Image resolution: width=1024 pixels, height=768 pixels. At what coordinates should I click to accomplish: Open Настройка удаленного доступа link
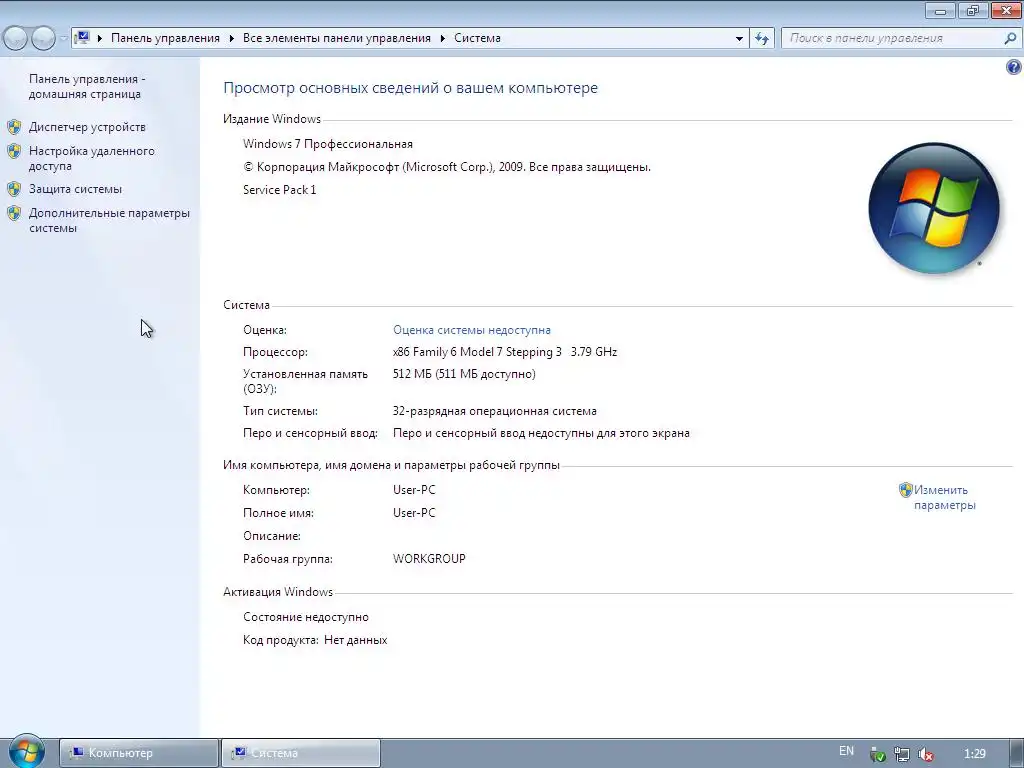pyautogui.click(x=91, y=158)
